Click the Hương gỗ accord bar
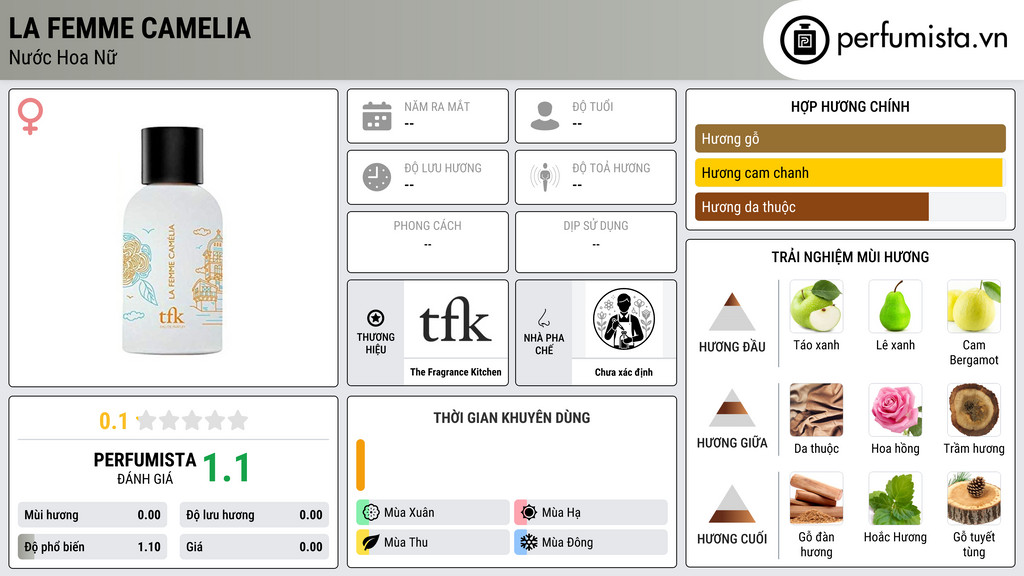The width and height of the screenshot is (1024, 576). [850, 138]
